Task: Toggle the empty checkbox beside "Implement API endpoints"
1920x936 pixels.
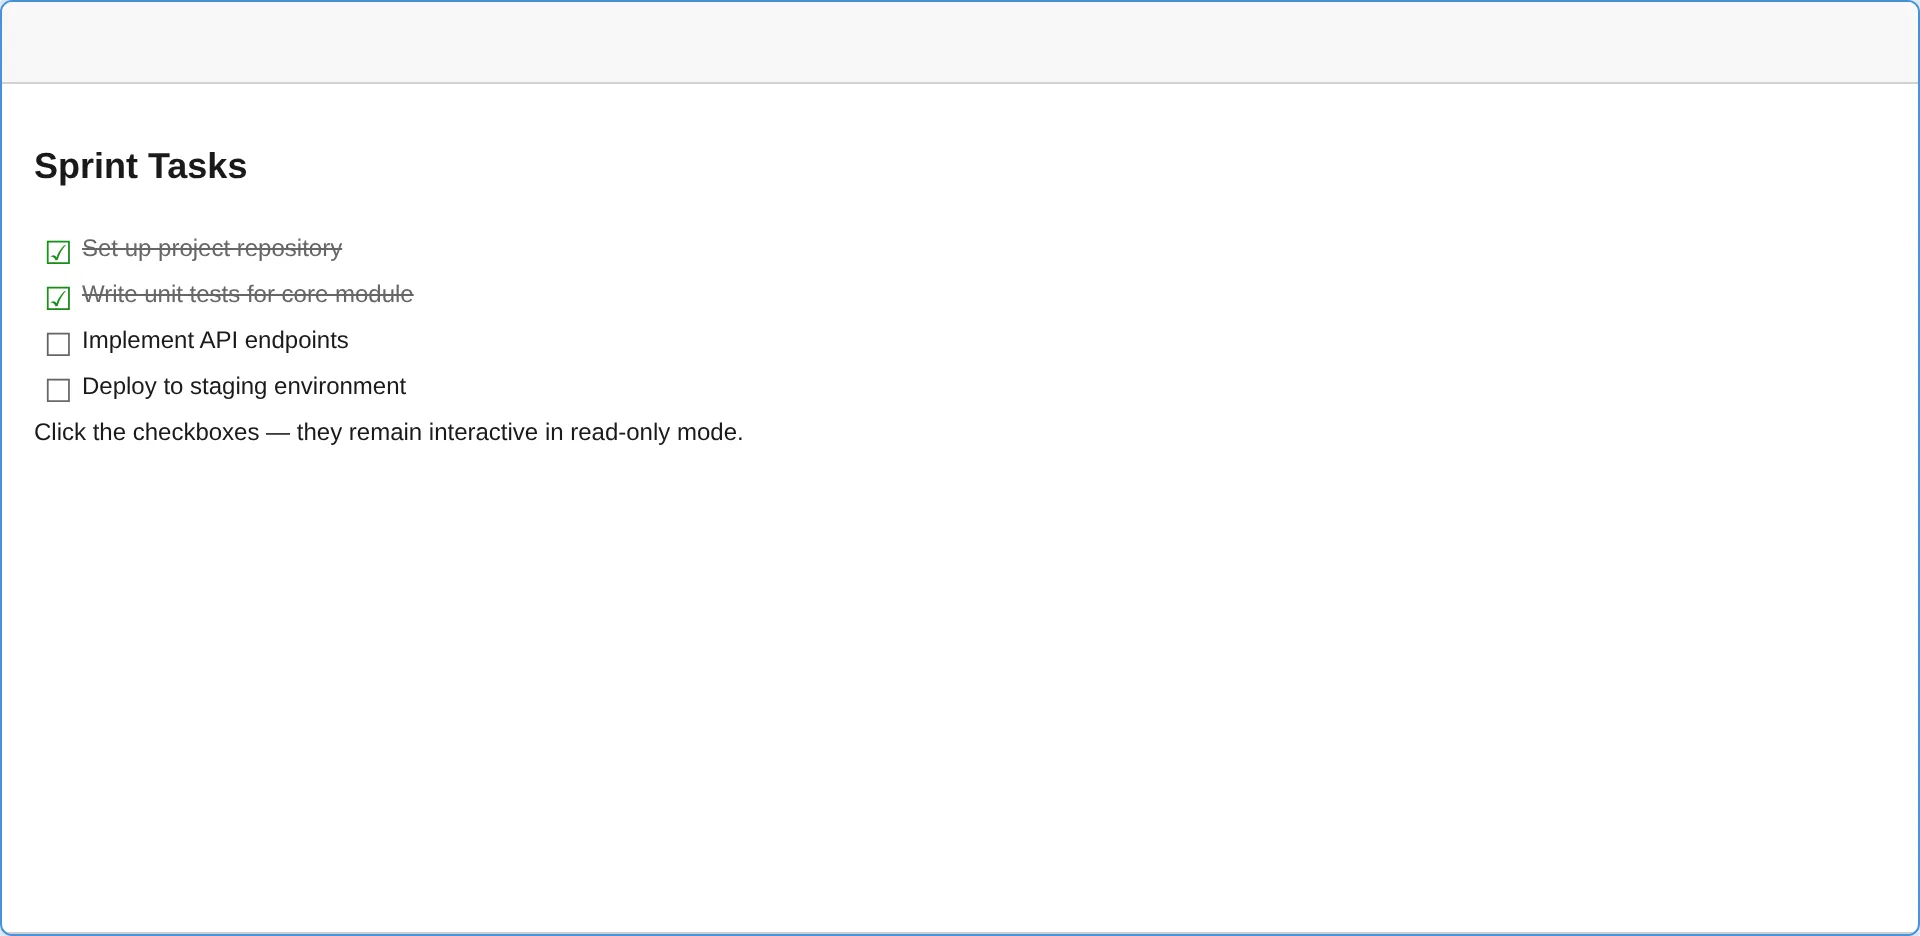Action: click(58, 344)
